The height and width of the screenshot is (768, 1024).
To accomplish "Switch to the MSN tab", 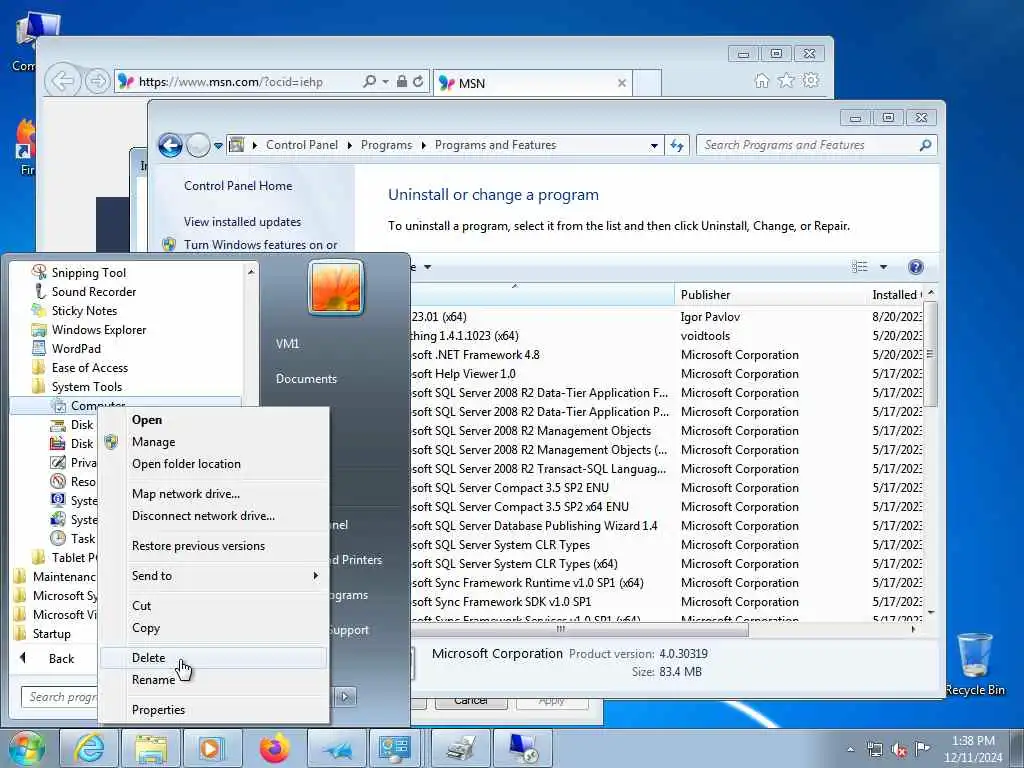I will 532,83.
